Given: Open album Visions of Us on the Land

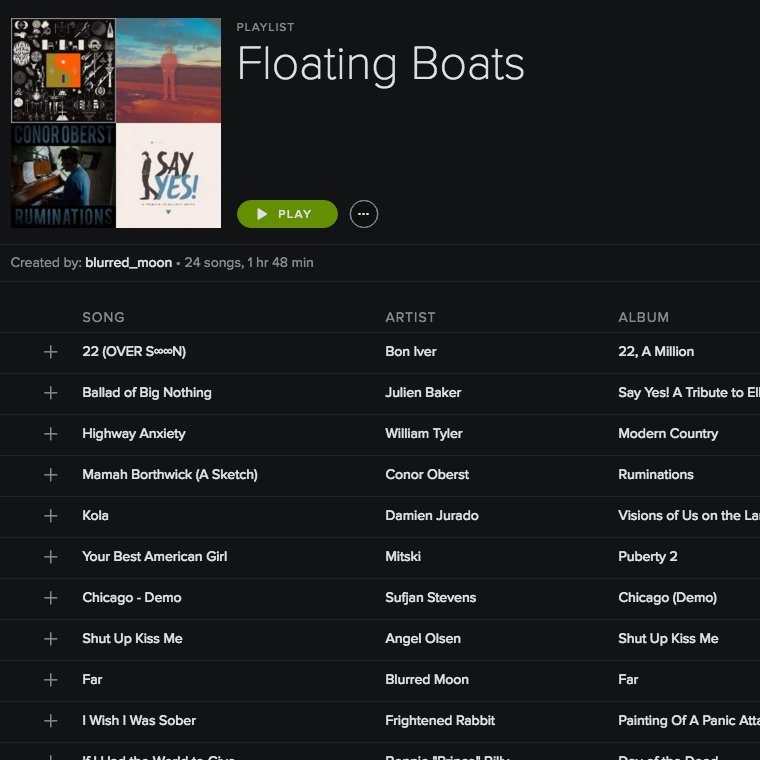Looking at the screenshot, I should point(689,516).
